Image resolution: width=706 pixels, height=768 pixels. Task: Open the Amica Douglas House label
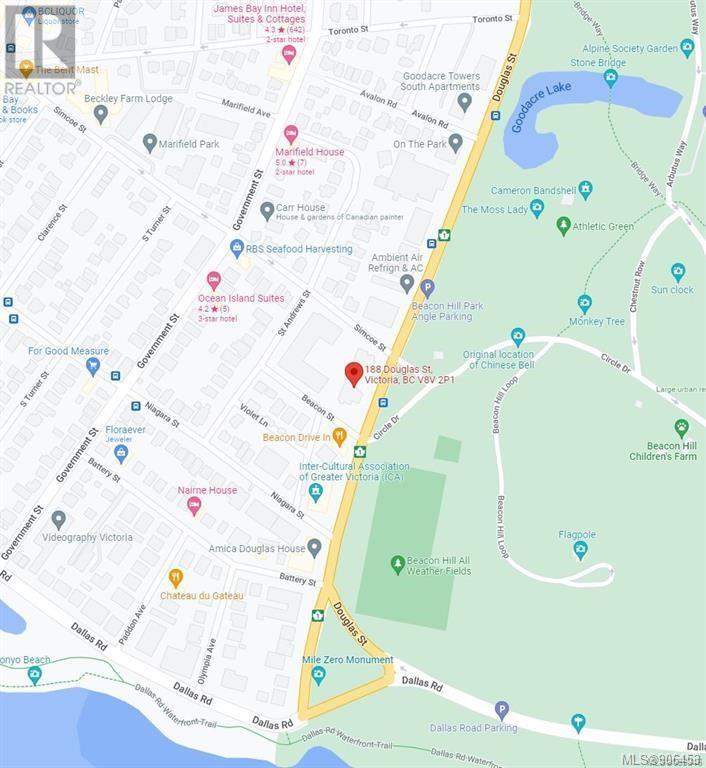257,549
